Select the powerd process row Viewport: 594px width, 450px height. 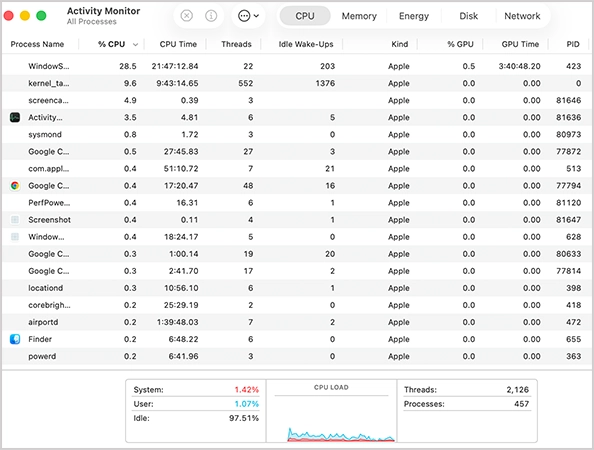coord(297,356)
